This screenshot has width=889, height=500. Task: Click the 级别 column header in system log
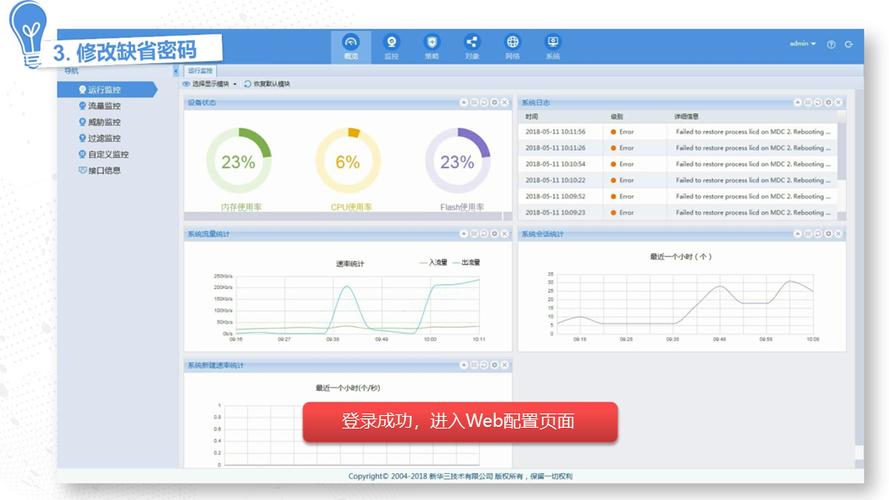pos(617,116)
